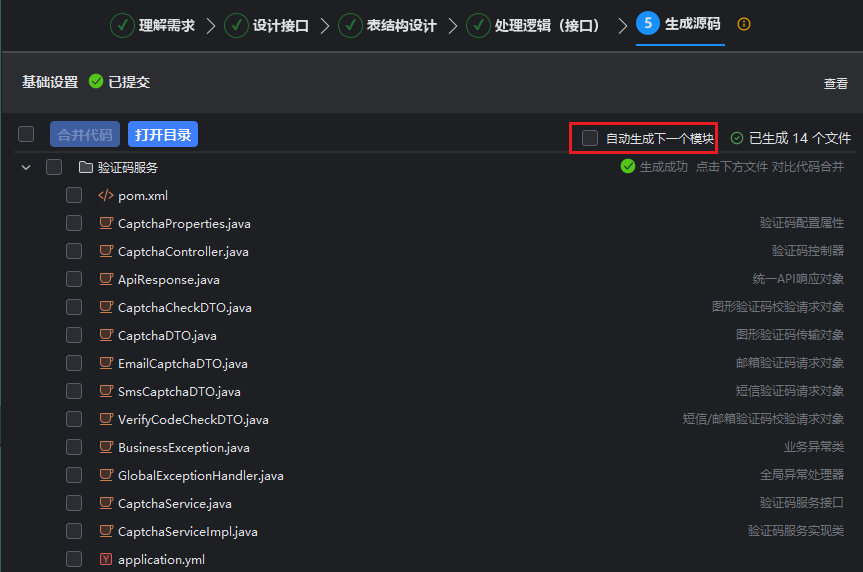Switch to the 表结构设计 step
This screenshot has width=863, height=572.
(400, 25)
